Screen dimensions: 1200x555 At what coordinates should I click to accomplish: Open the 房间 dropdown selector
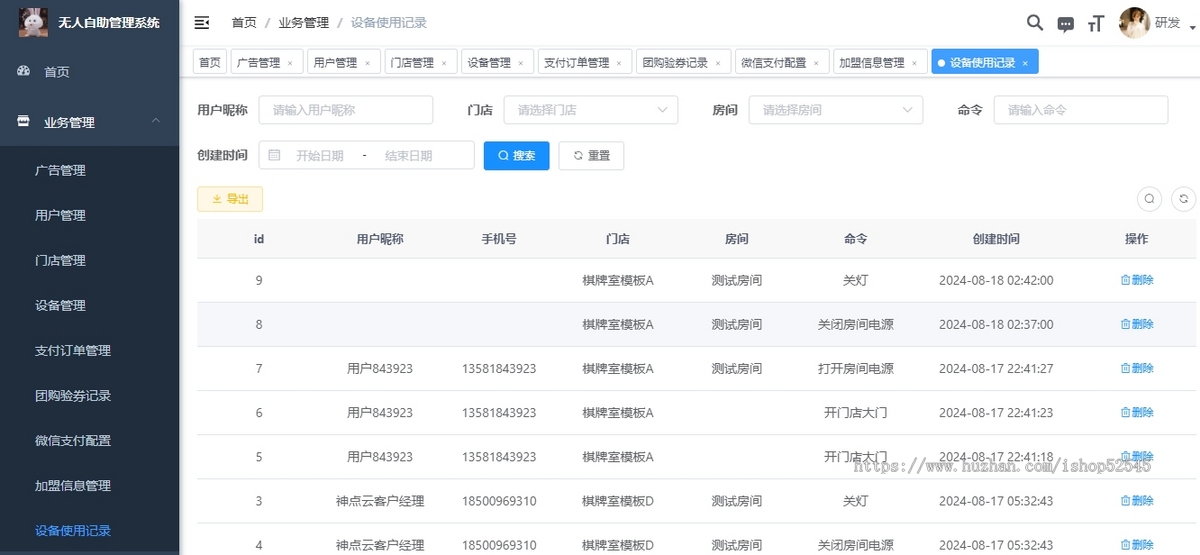pos(836,110)
